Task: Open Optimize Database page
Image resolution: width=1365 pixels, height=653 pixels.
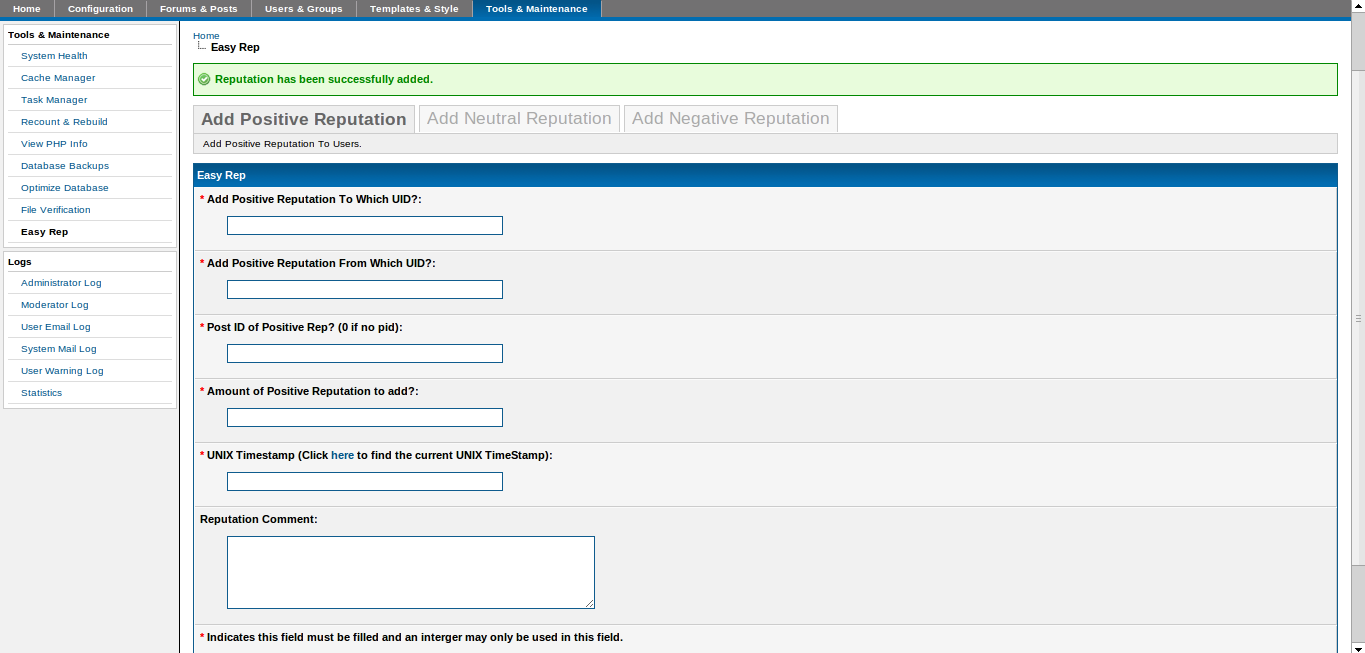Action: click(65, 188)
